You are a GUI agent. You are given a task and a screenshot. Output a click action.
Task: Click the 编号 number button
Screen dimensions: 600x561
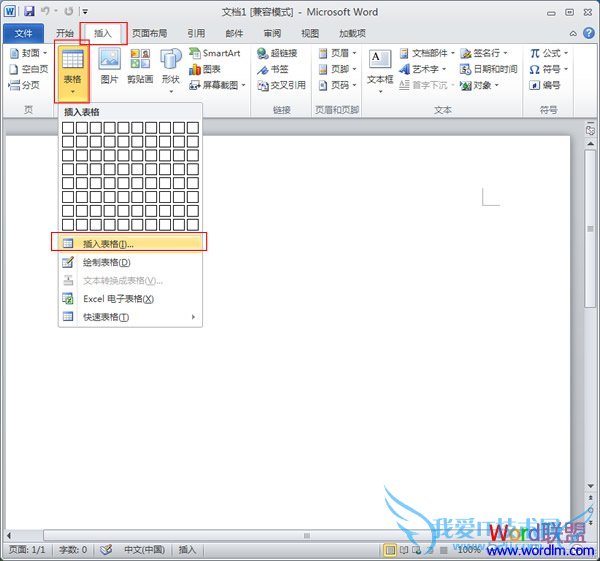click(545, 85)
